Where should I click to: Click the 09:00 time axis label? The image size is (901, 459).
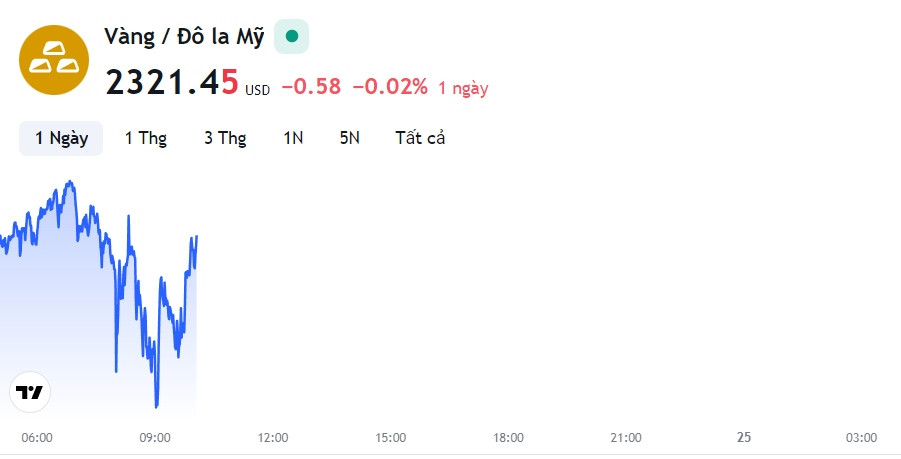click(155, 437)
